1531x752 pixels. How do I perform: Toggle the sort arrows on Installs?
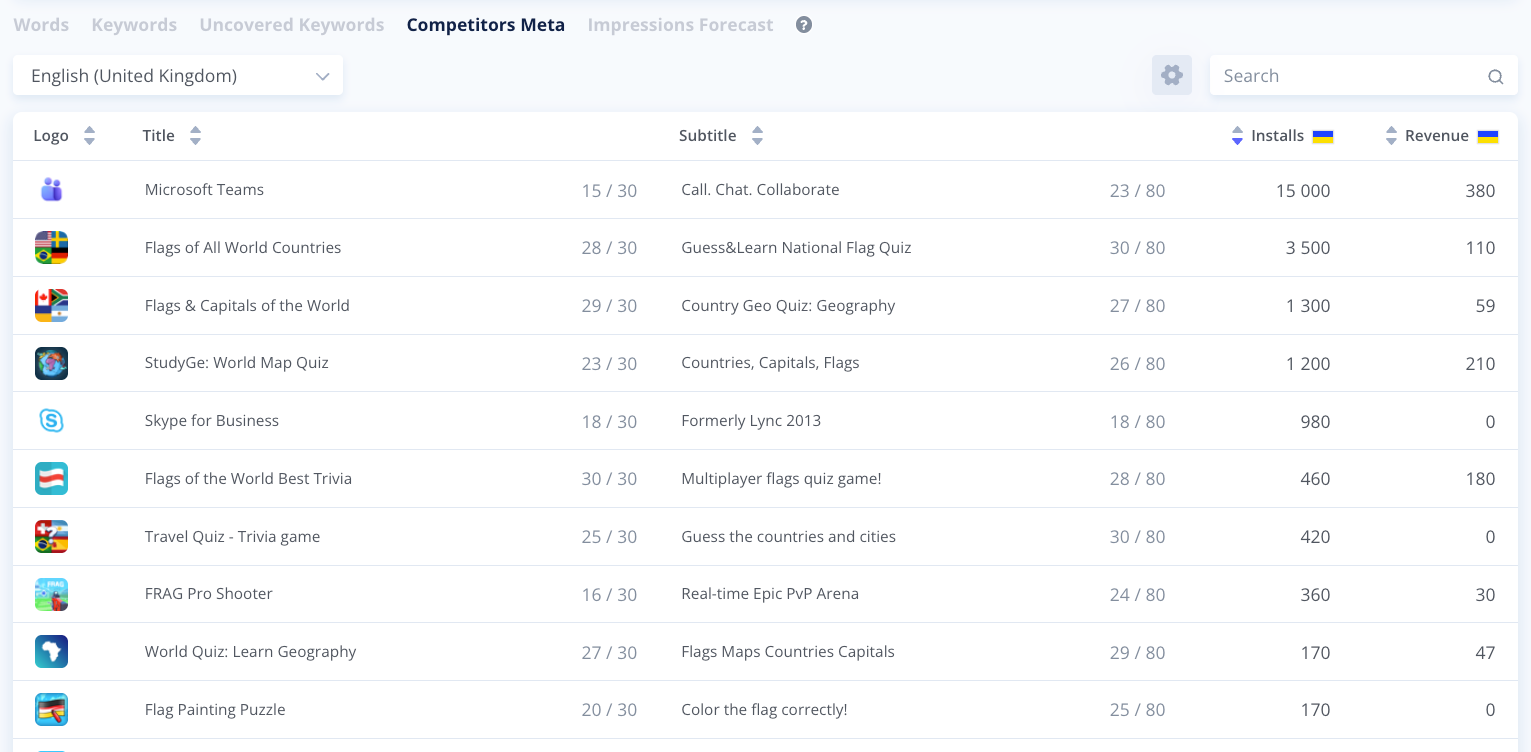[1237, 136]
